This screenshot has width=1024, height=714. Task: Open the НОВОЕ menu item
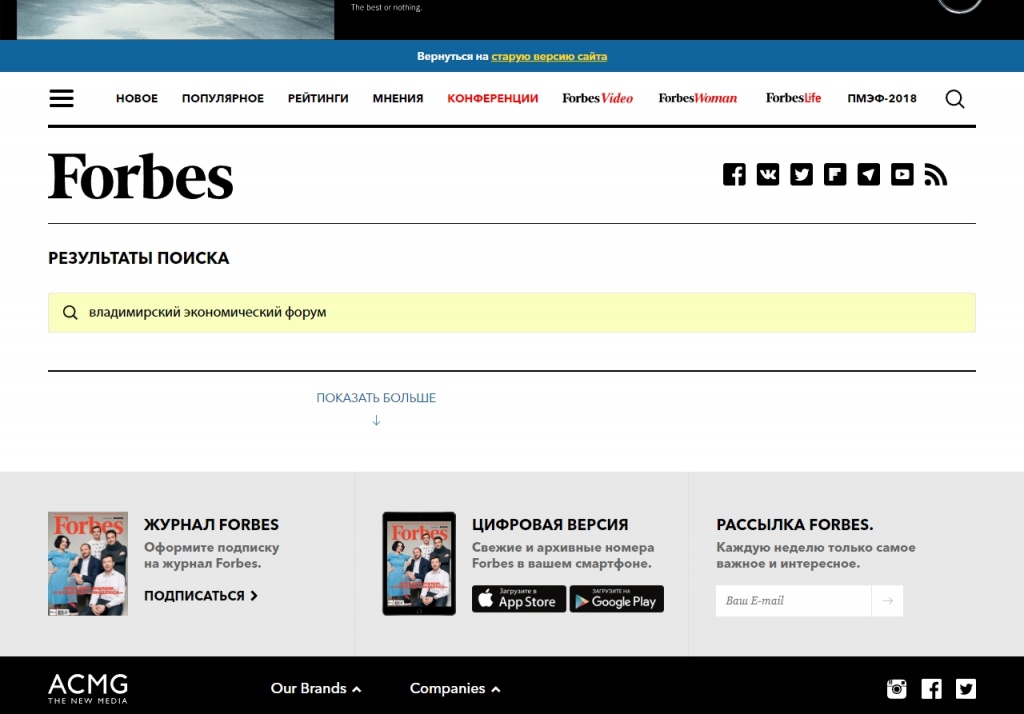click(137, 98)
